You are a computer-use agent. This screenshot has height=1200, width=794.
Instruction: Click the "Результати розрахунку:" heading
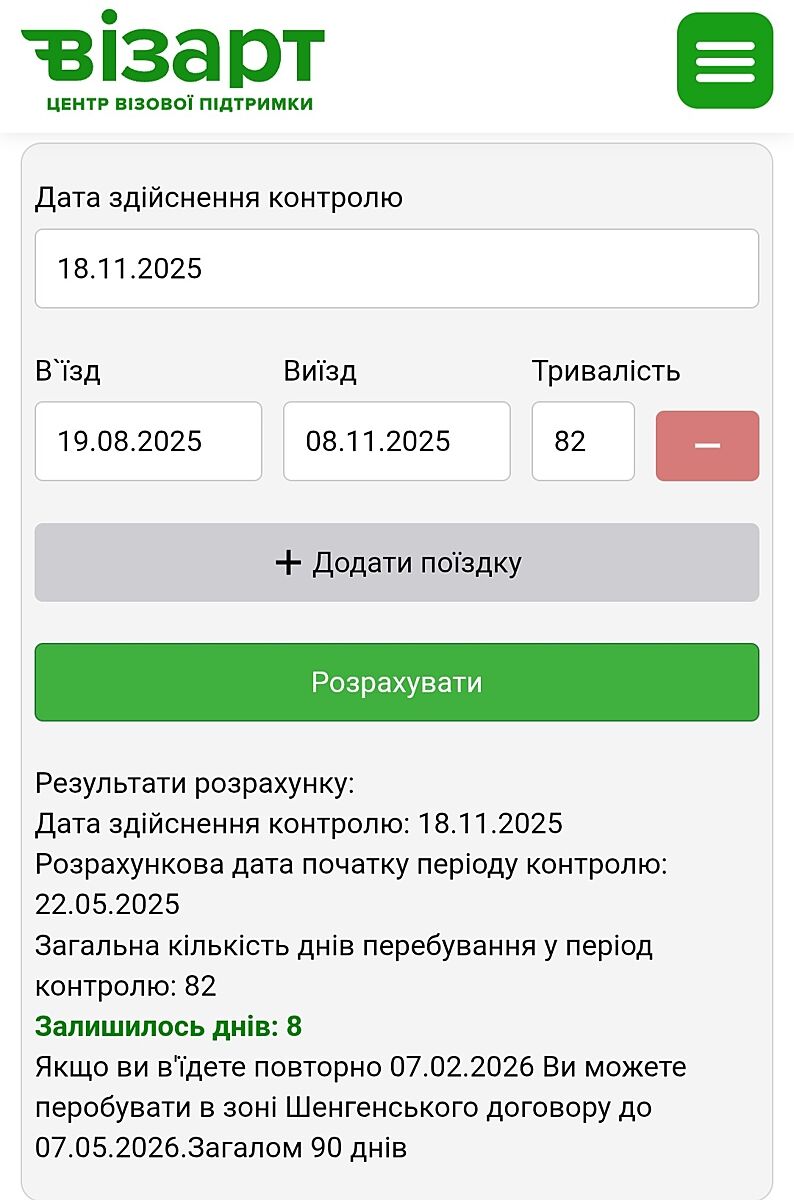pos(195,783)
